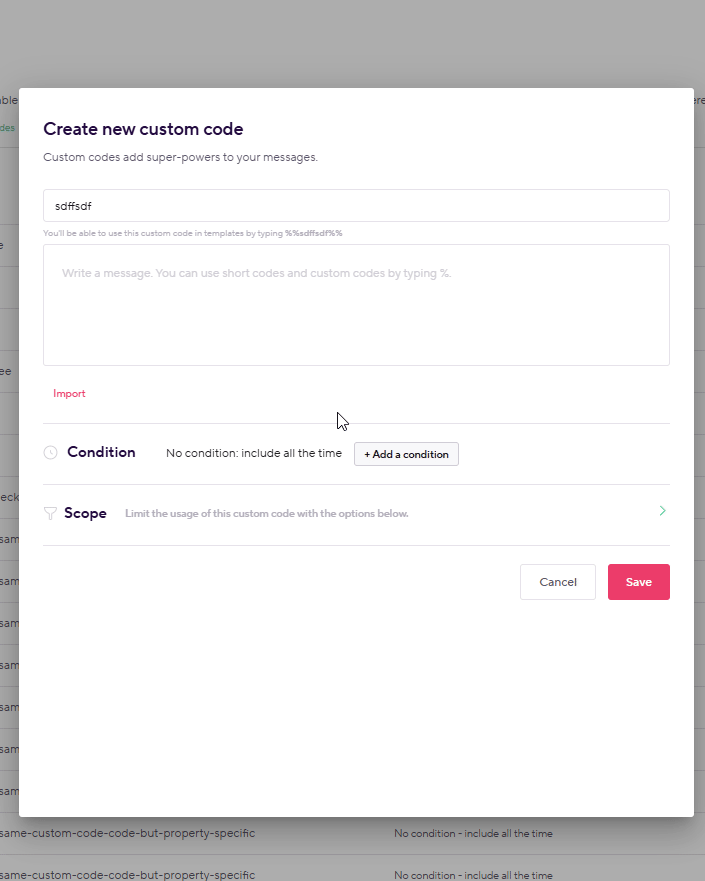Screen dimensions: 705x881
Task: Click the Scope heading to expand options
Action: (x=85, y=513)
